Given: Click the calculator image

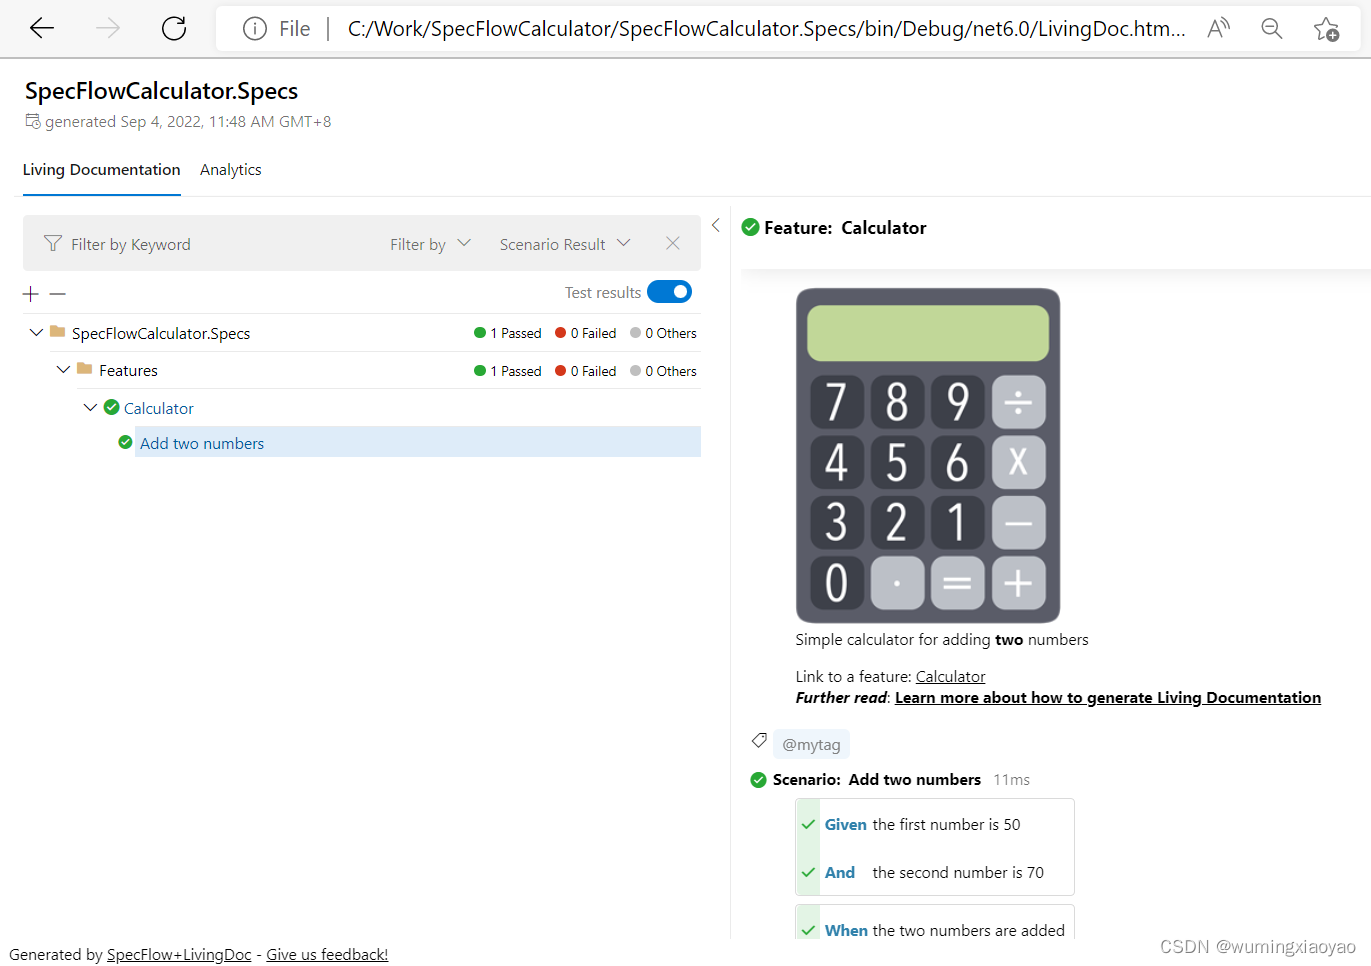Looking at the screenshot, I should tap(928, 456).
